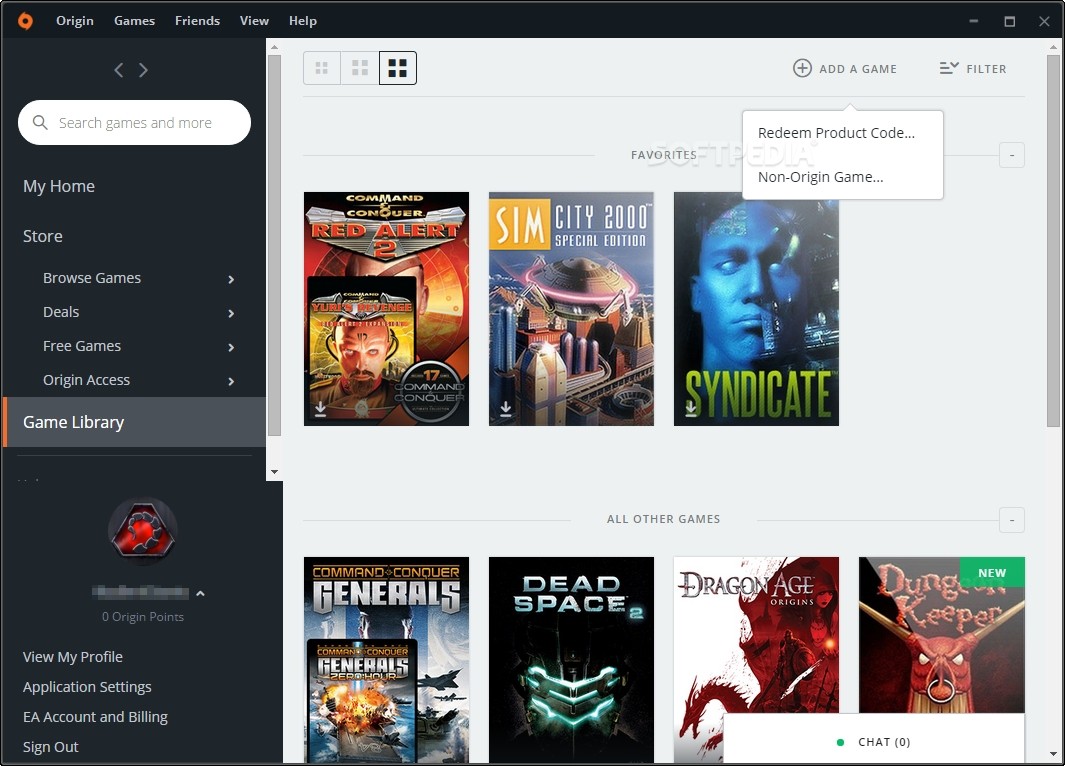This screenshot has width=1065, height=766.
Task: Go forward with the right arrow
Action: (x=143, y=70)
